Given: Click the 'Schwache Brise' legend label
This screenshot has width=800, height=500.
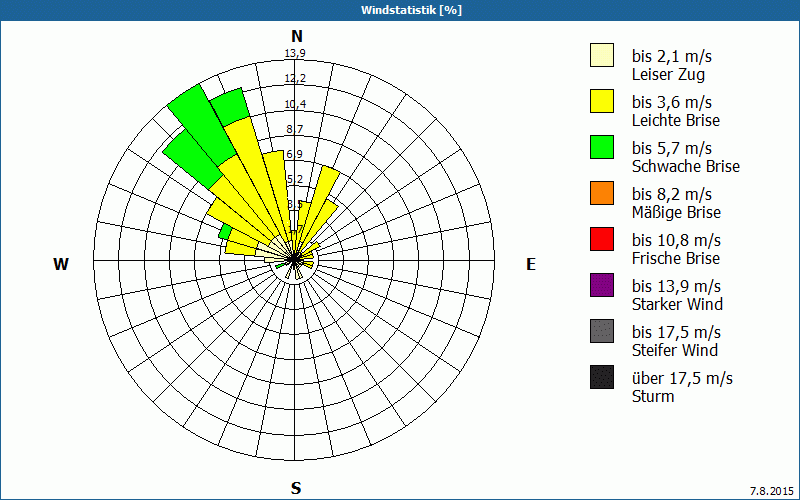Looking at the screenshot, I should coord(686,166).
